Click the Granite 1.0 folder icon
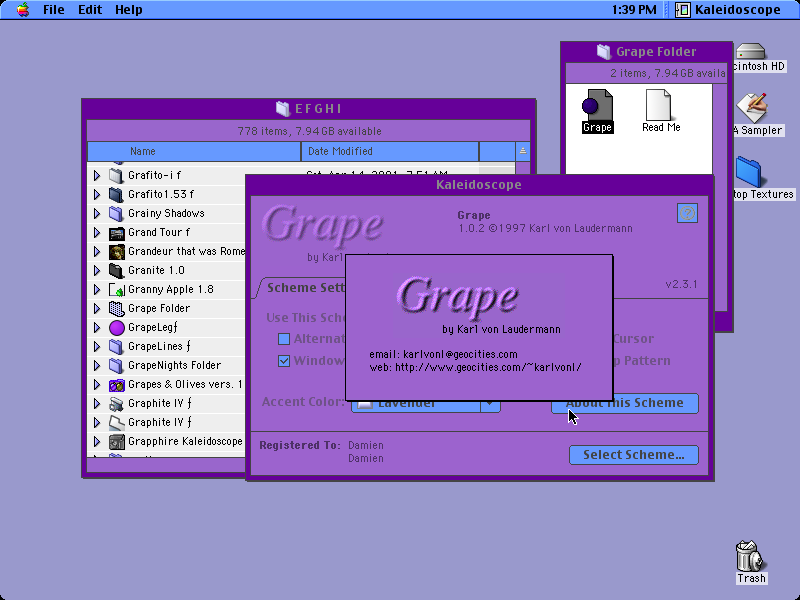This screenshot has height=600, width=800. pyautogui.click(x=116, y=270)
